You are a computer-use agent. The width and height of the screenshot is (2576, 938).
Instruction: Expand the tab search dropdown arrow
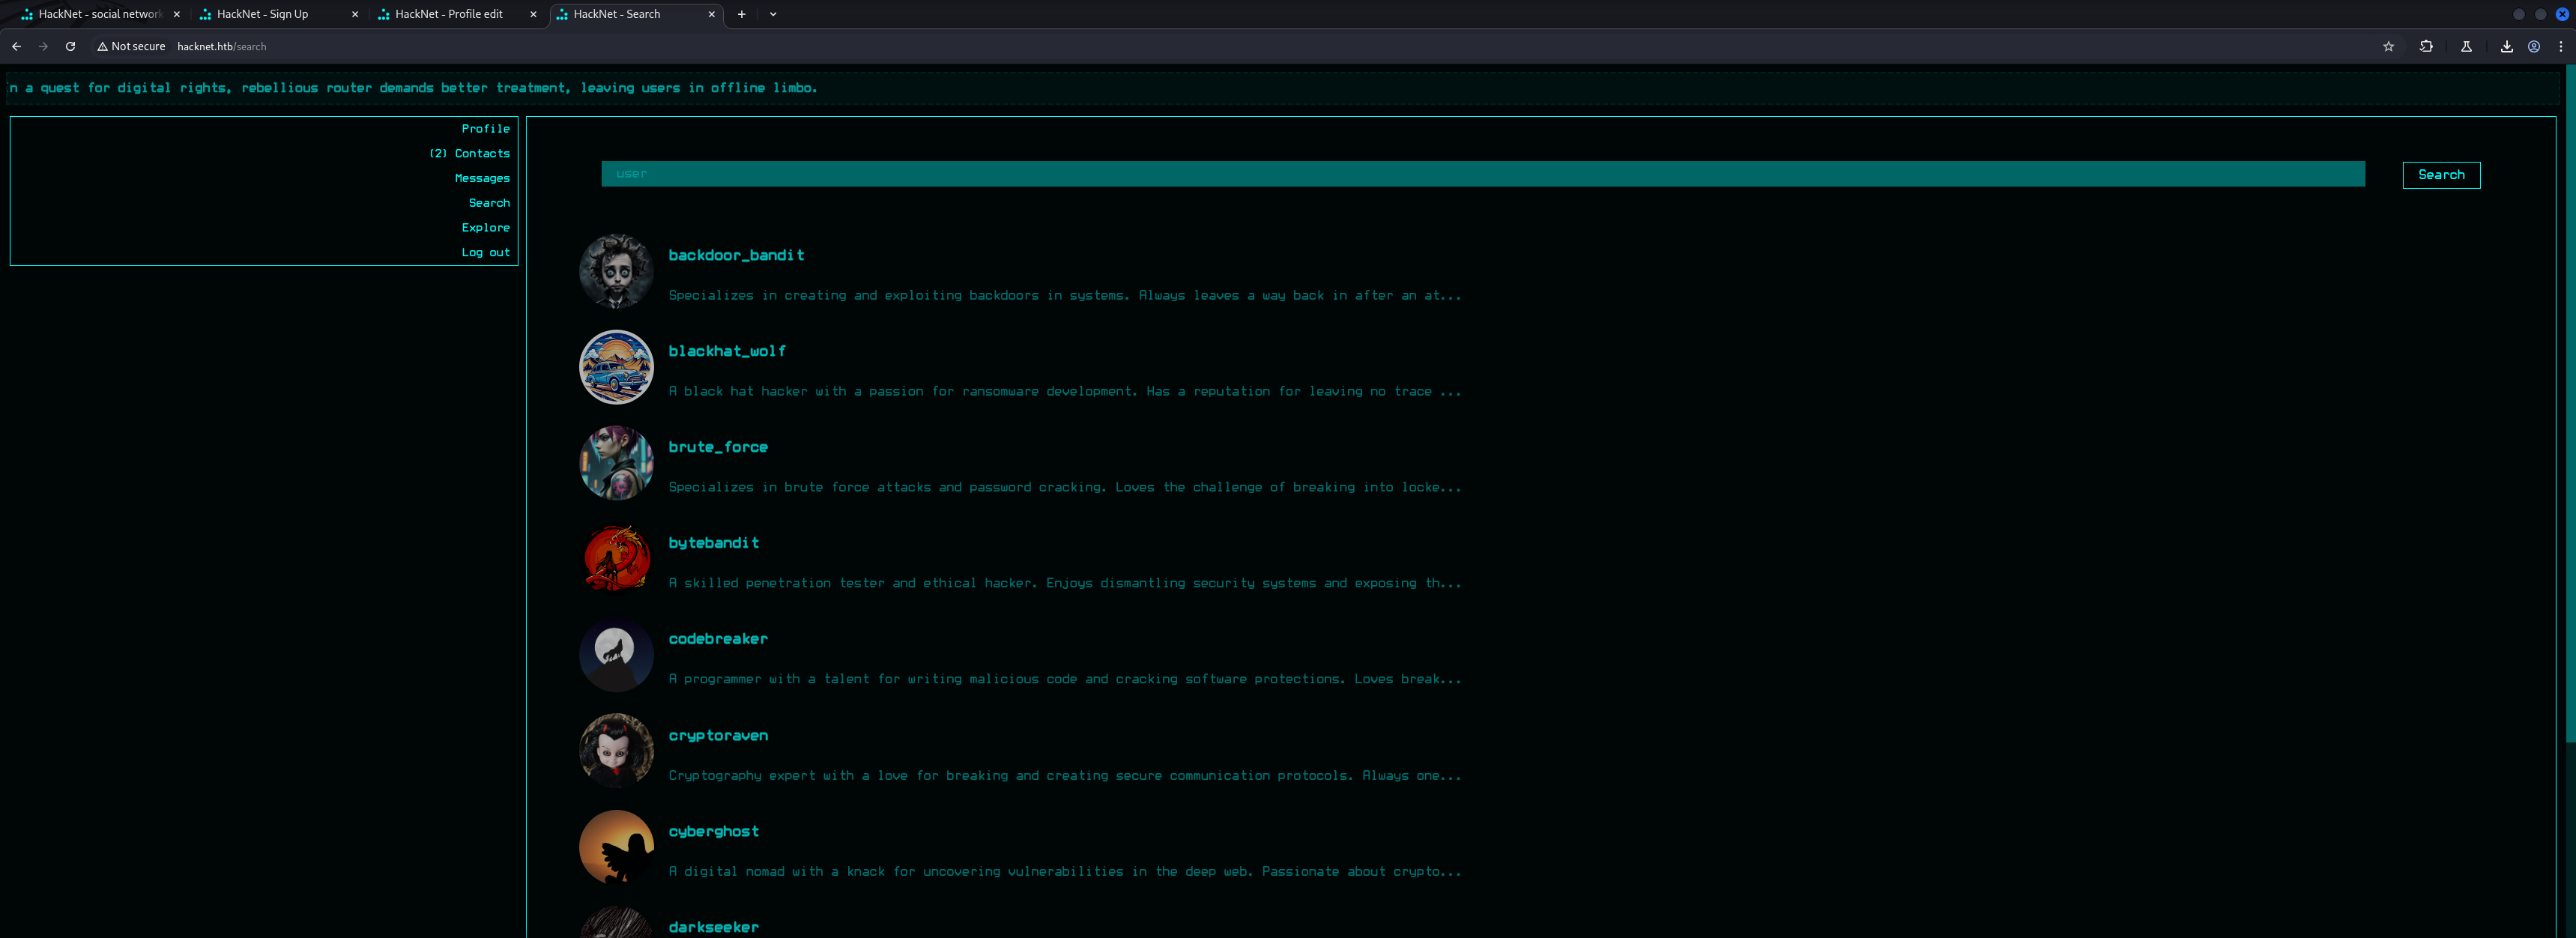(x=773, y=14)
